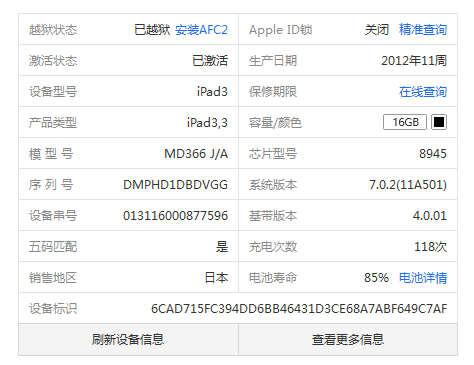Click the 电池寿命 label
The width and height of the screenshot is (474, 365).
coord(273,278)
